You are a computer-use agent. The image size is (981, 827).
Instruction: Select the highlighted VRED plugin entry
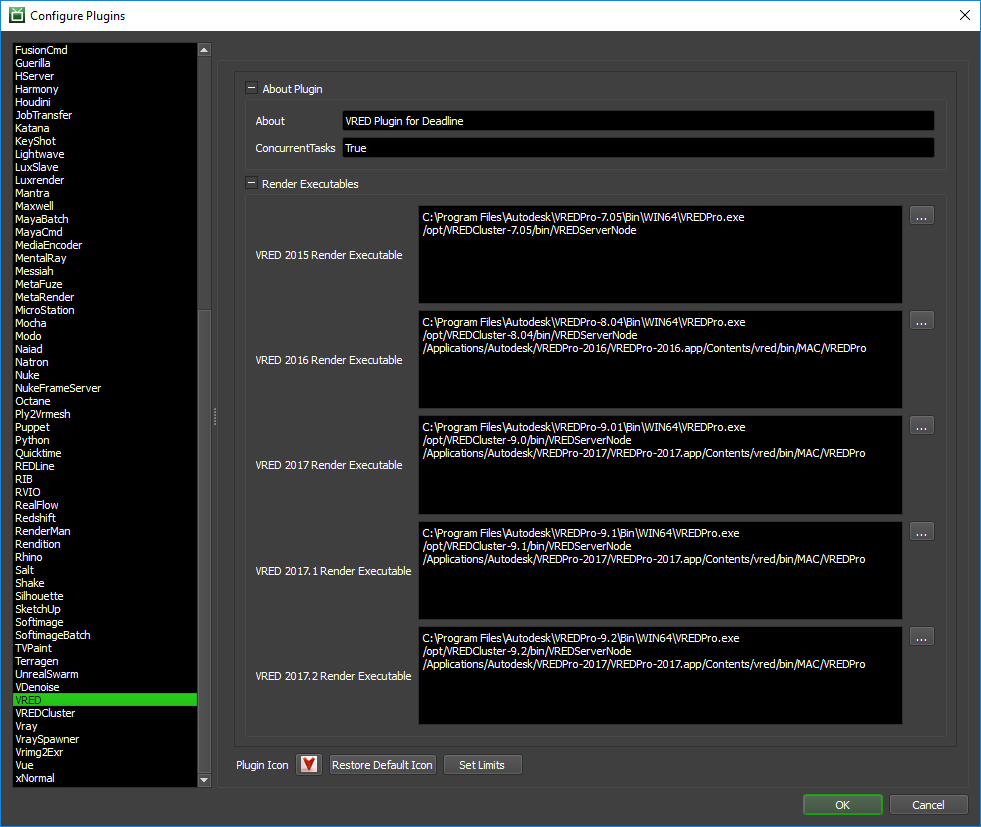[105, 701]
